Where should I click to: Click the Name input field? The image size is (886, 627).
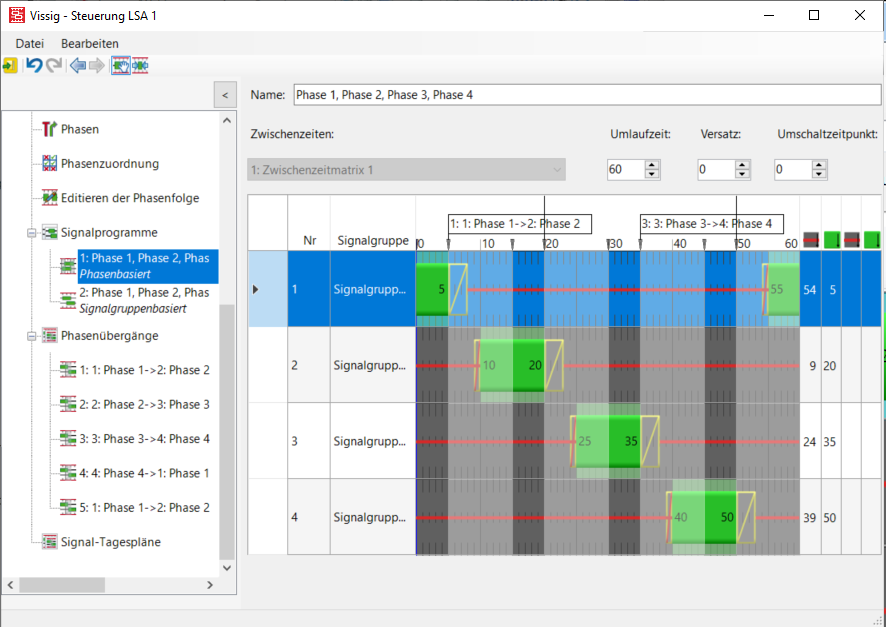pos(587,95)
